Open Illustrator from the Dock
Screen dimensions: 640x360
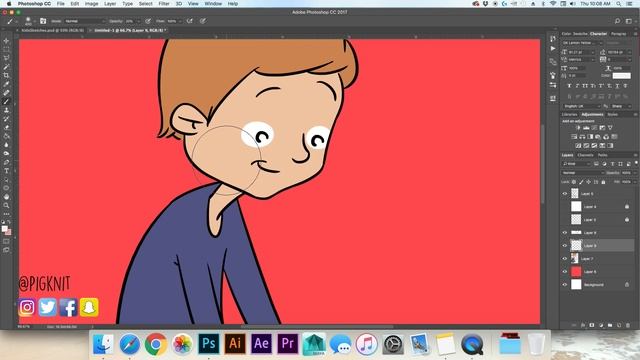pos(235,344)
